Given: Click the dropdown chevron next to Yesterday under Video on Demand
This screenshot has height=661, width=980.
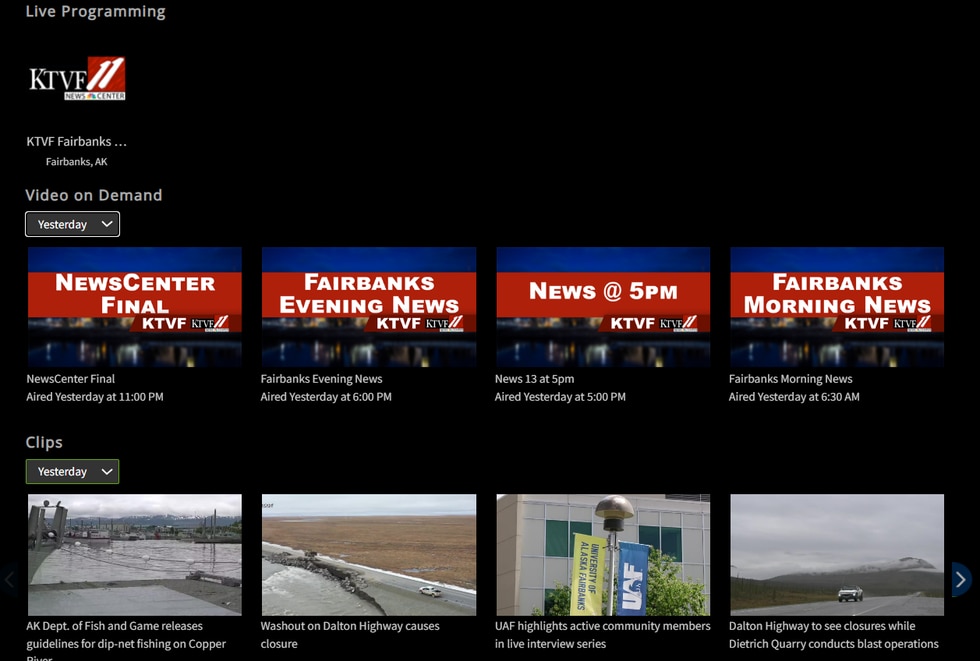Looking at the screenshot, I should 104,224.
